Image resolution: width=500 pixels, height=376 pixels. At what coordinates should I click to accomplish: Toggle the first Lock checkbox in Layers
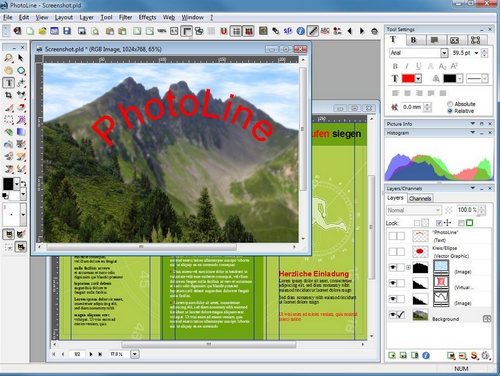click(x=417, y=223)
